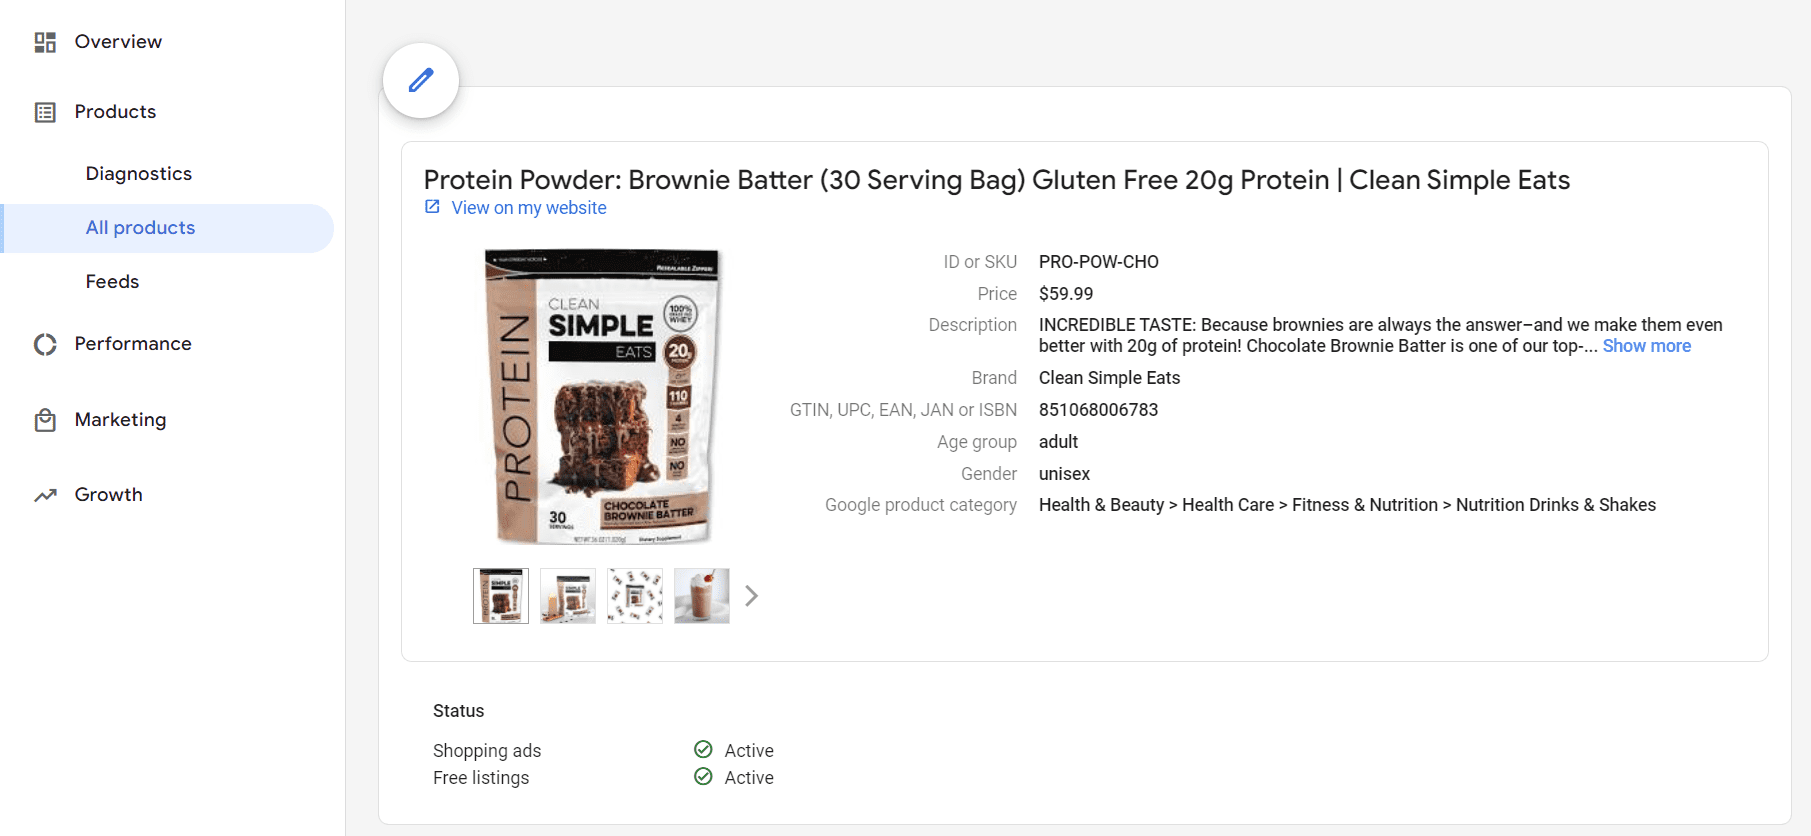Click the Products list icon
The width and height of the screenshot is (1811, 836).
(x=45, y=112)
